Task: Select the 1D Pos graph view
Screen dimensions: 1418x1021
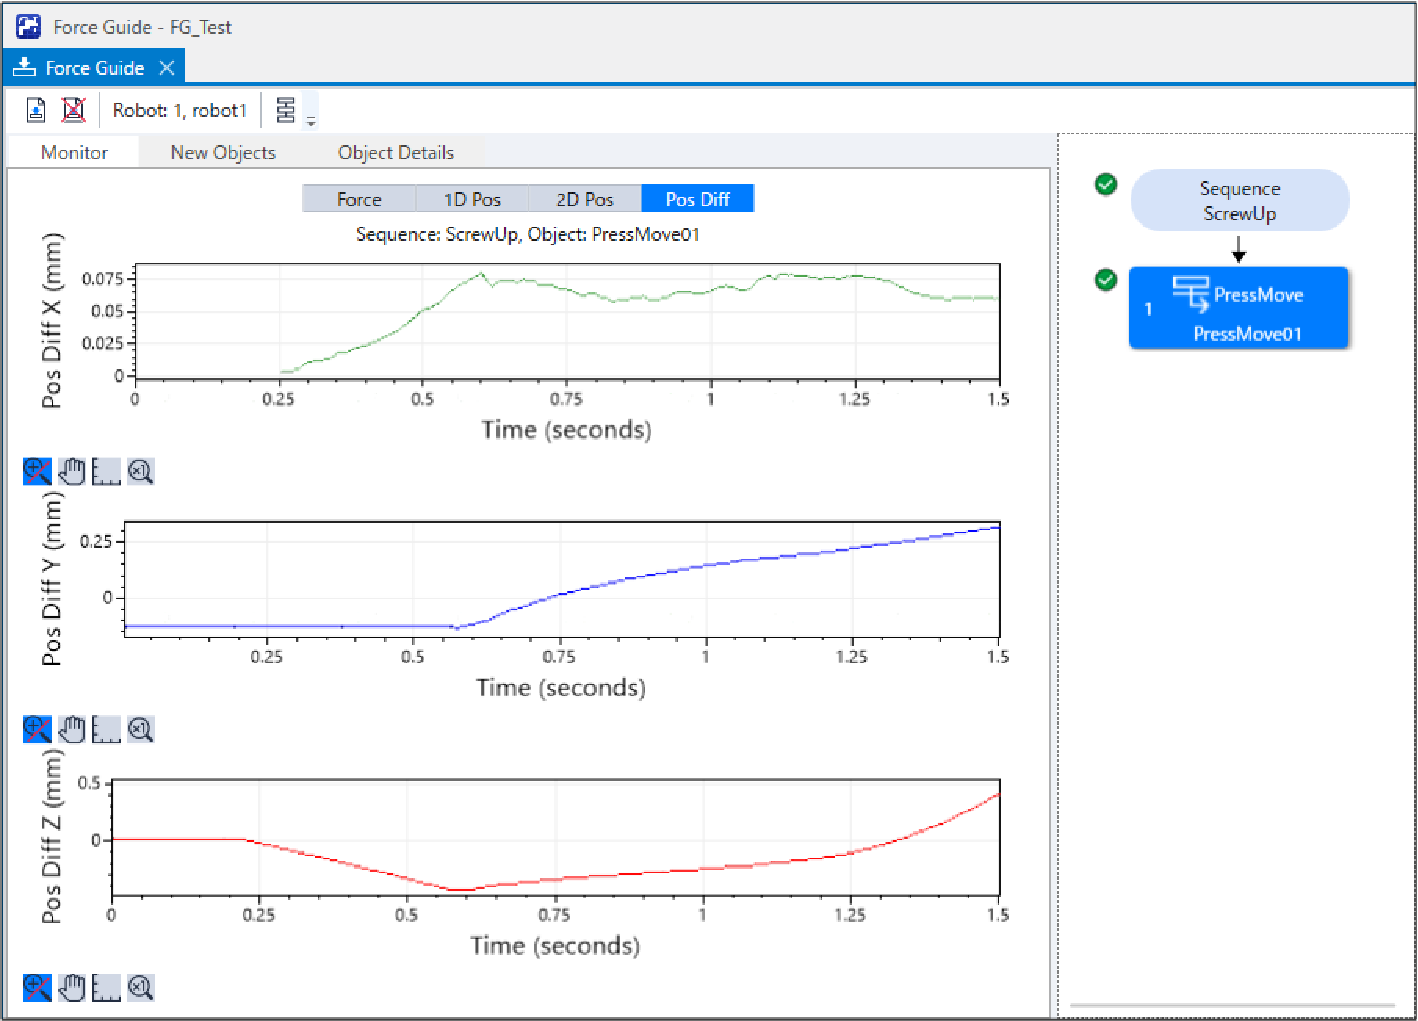Action: [472, 199]
